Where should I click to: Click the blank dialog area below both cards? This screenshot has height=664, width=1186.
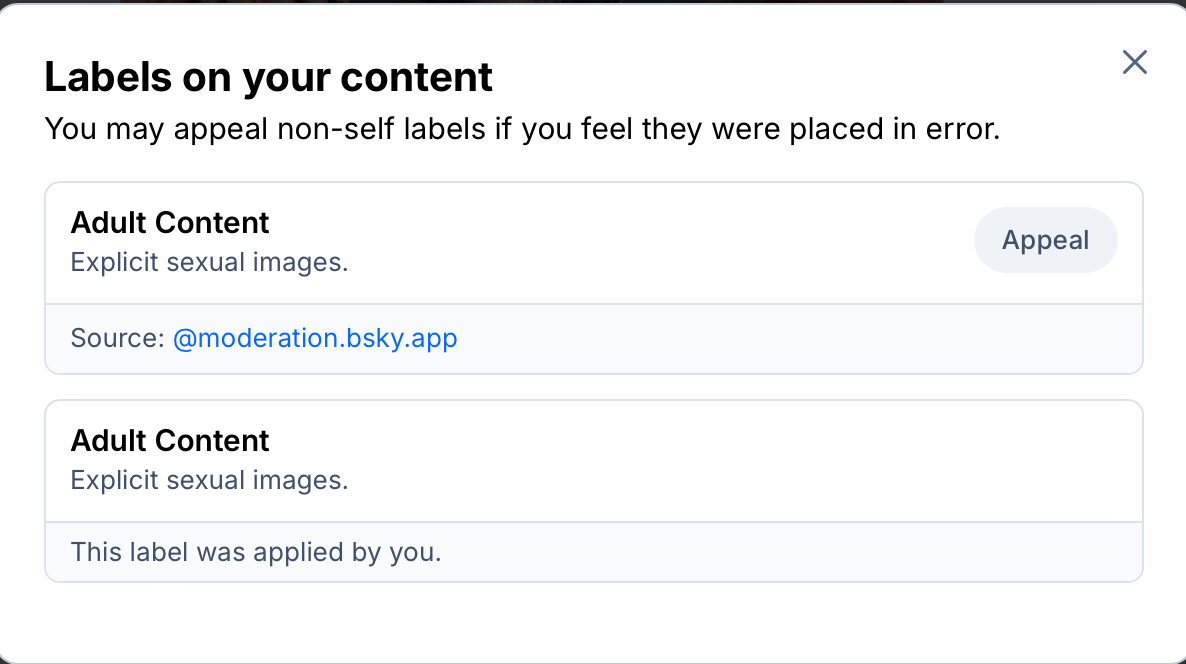pos(593,620)
